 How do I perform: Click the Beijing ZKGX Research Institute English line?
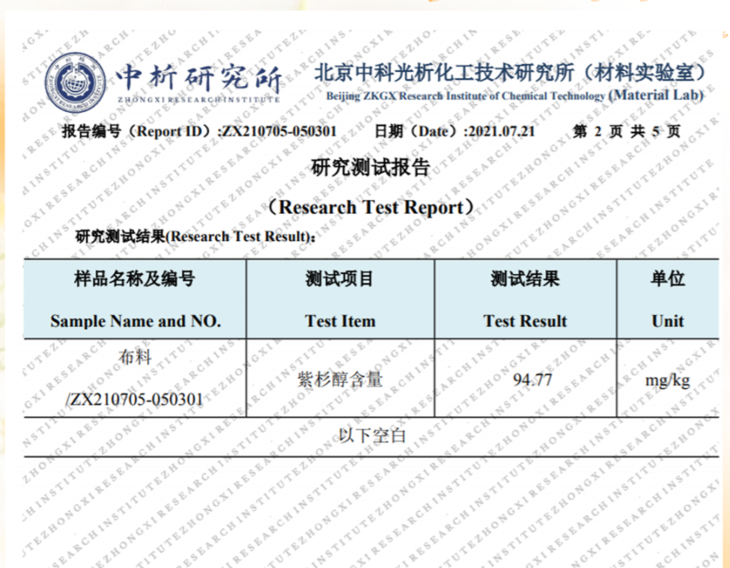(x=465, y=96)
